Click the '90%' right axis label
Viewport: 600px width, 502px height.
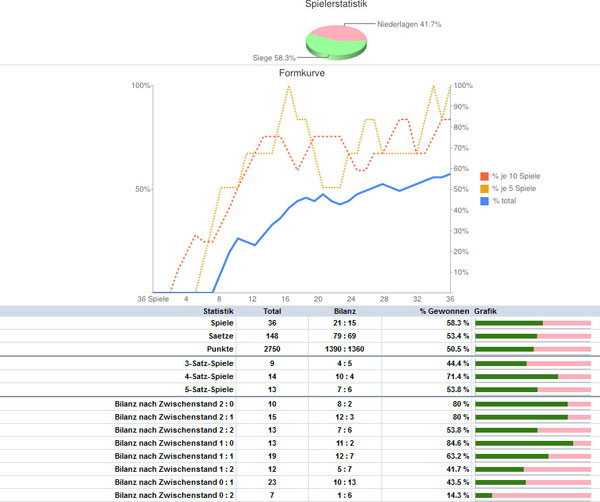(461, 106)
